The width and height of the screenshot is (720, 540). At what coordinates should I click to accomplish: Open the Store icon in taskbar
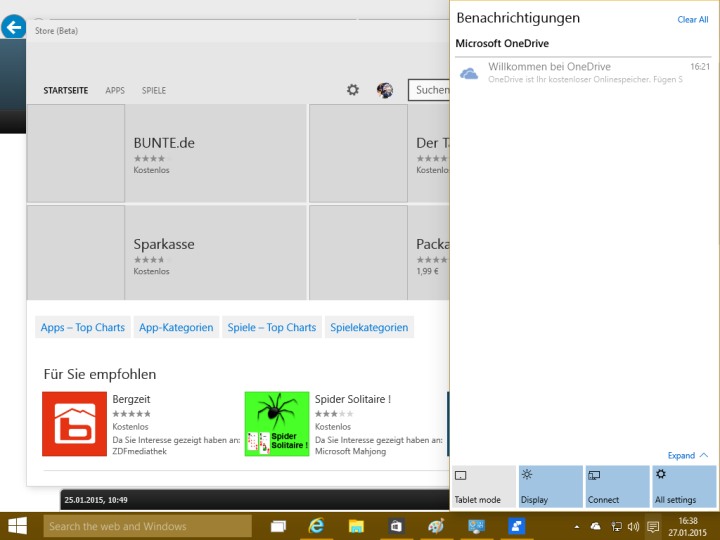395,526
